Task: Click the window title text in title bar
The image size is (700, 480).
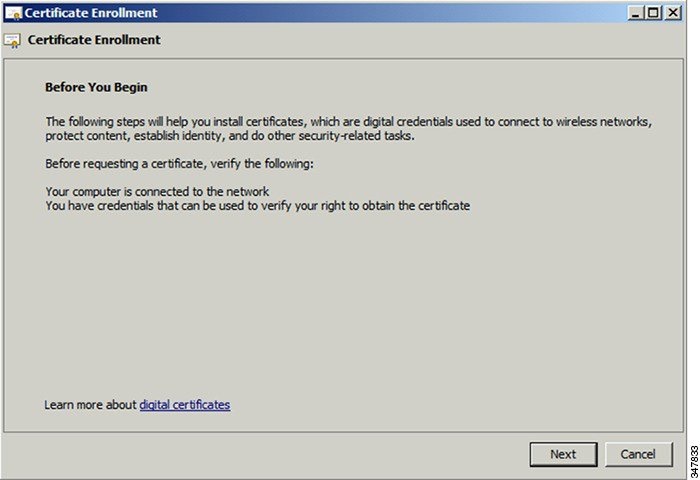Action: [x=90, y=13]
